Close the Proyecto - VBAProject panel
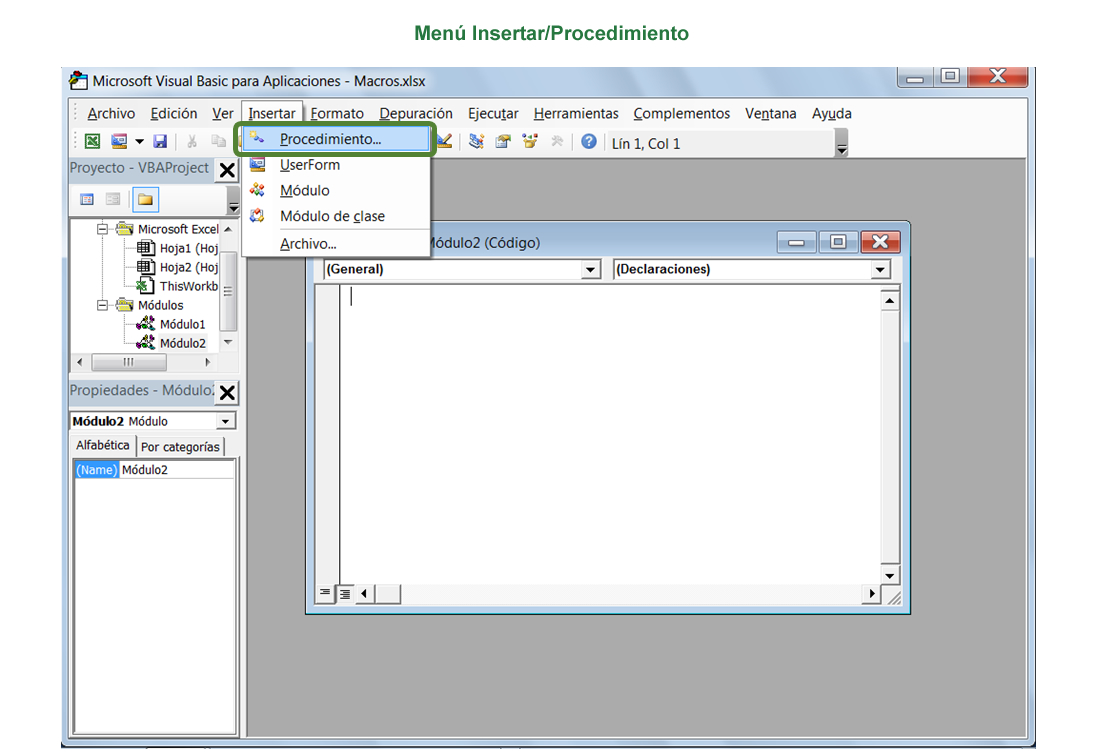Viewport: 1100px width, 753px height. click(227, 170)
